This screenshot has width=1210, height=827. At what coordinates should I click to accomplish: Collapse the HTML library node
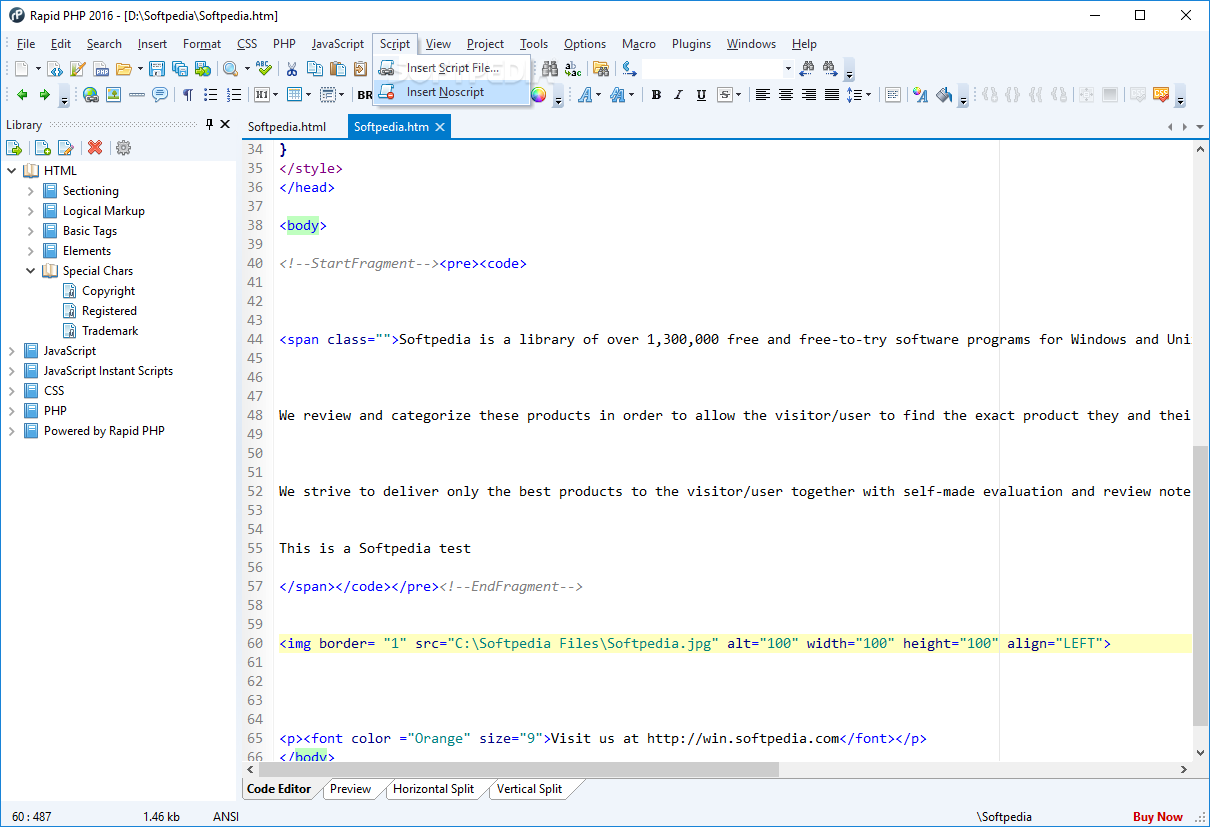click(12, 171)
